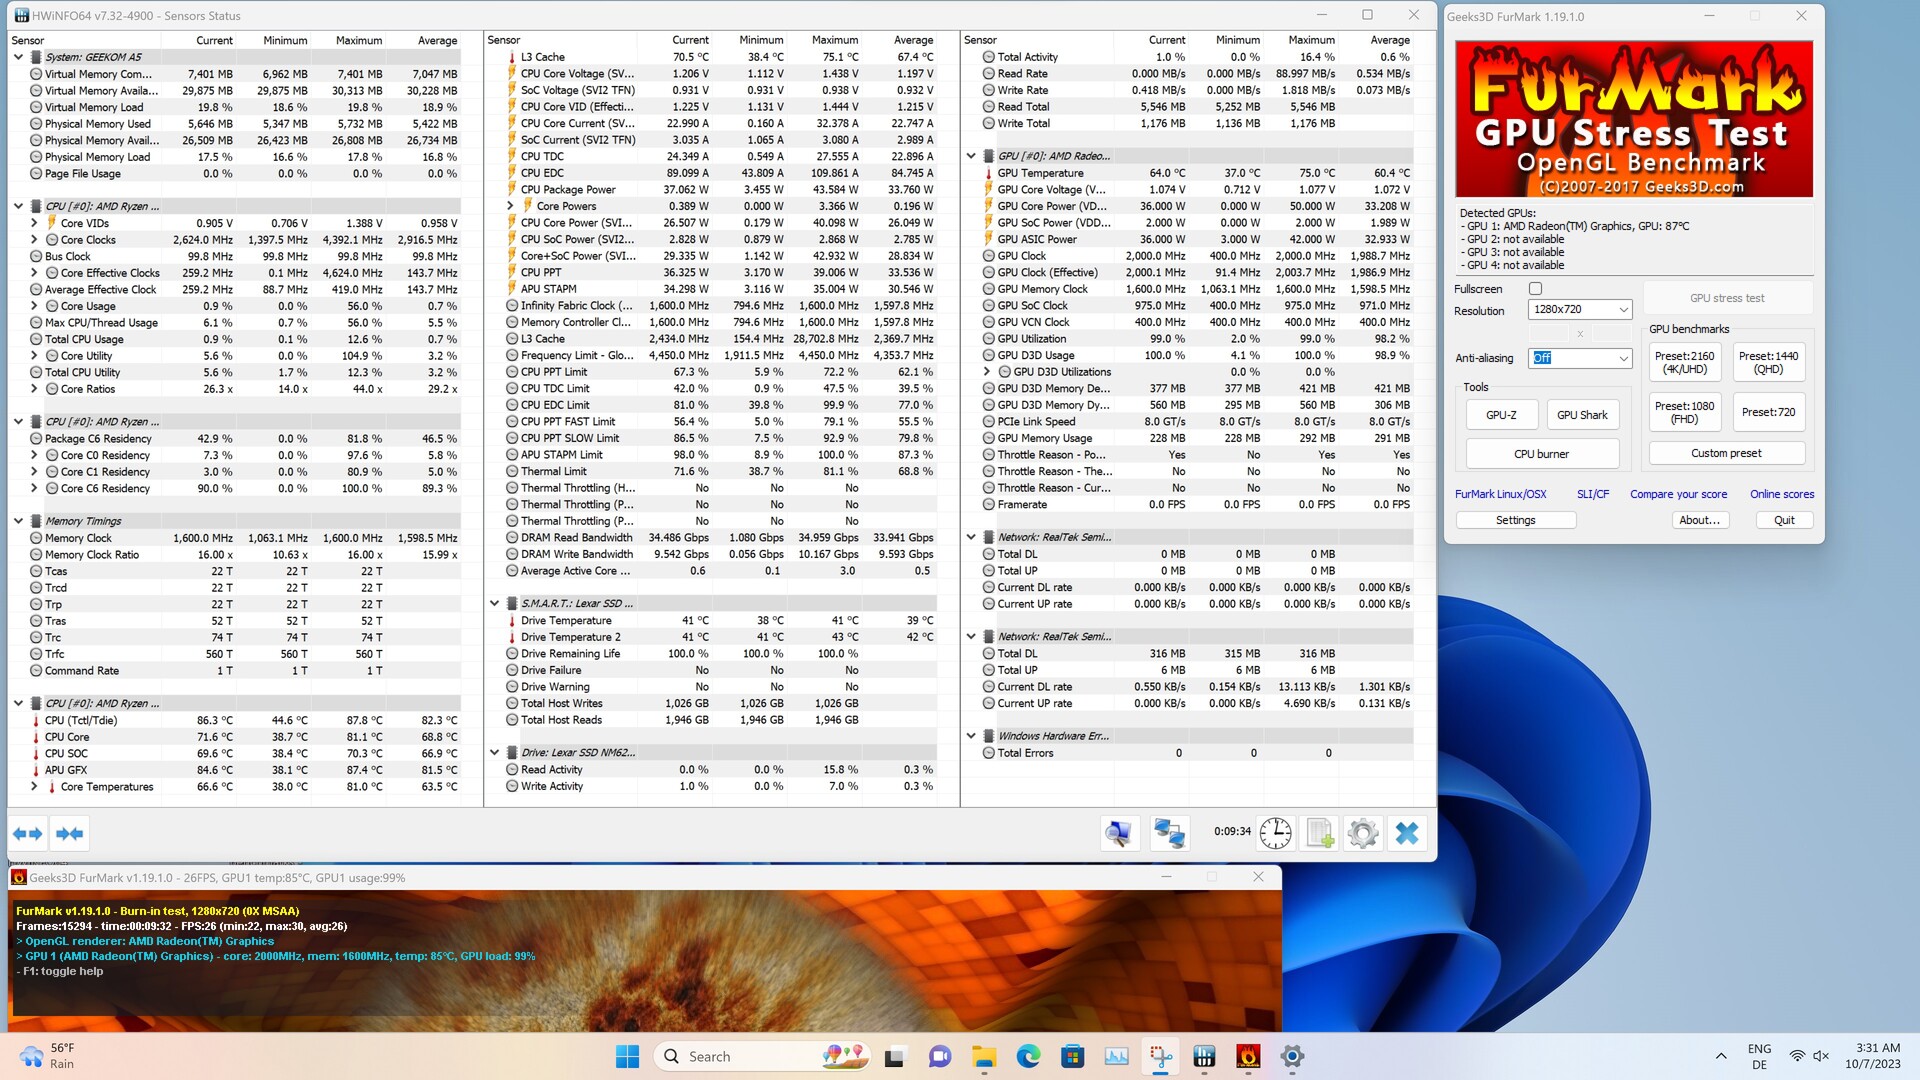Run Preset:1440 (QHD) benchmark
This screenshot has width=1920, height=1080.
pos(1768,362)
